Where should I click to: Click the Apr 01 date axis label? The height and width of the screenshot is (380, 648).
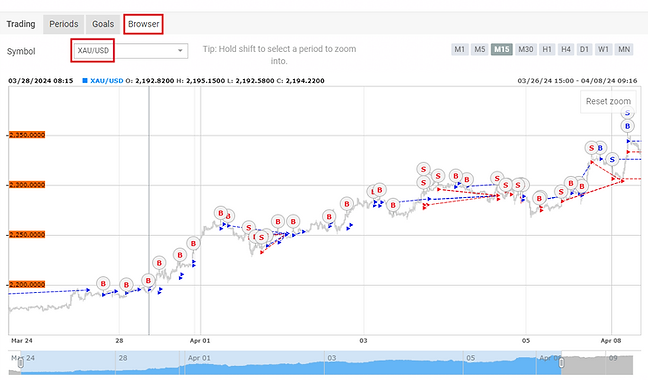(x=200, y=341)
